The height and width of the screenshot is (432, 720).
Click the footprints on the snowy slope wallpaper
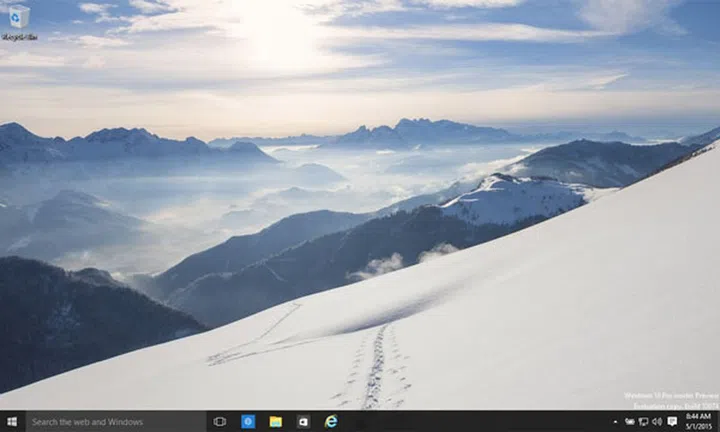(x=377, y=368)
